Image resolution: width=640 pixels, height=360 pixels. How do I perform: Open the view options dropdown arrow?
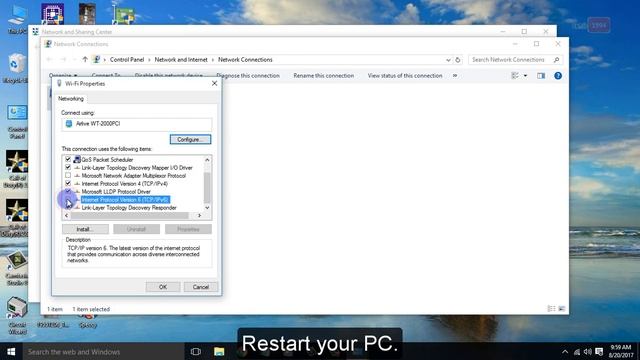pyautogui.click(x=525, y=76)
